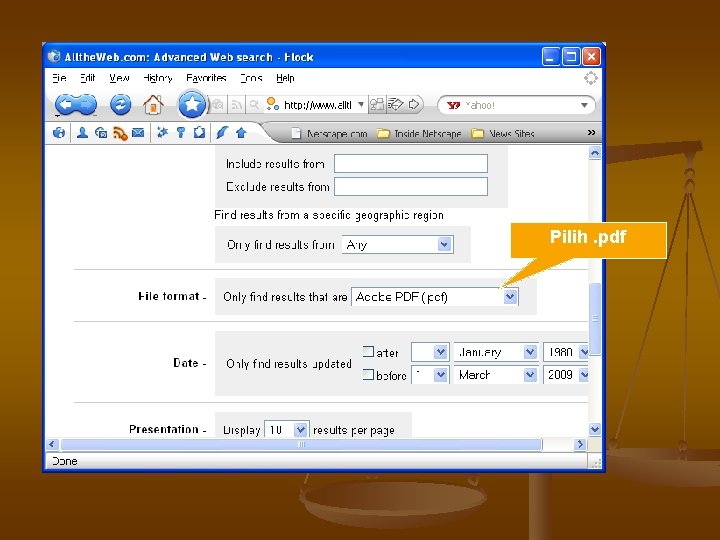This screenshot has height=540, width=720.
Task: Open the History menu
Action: [158, 78]
